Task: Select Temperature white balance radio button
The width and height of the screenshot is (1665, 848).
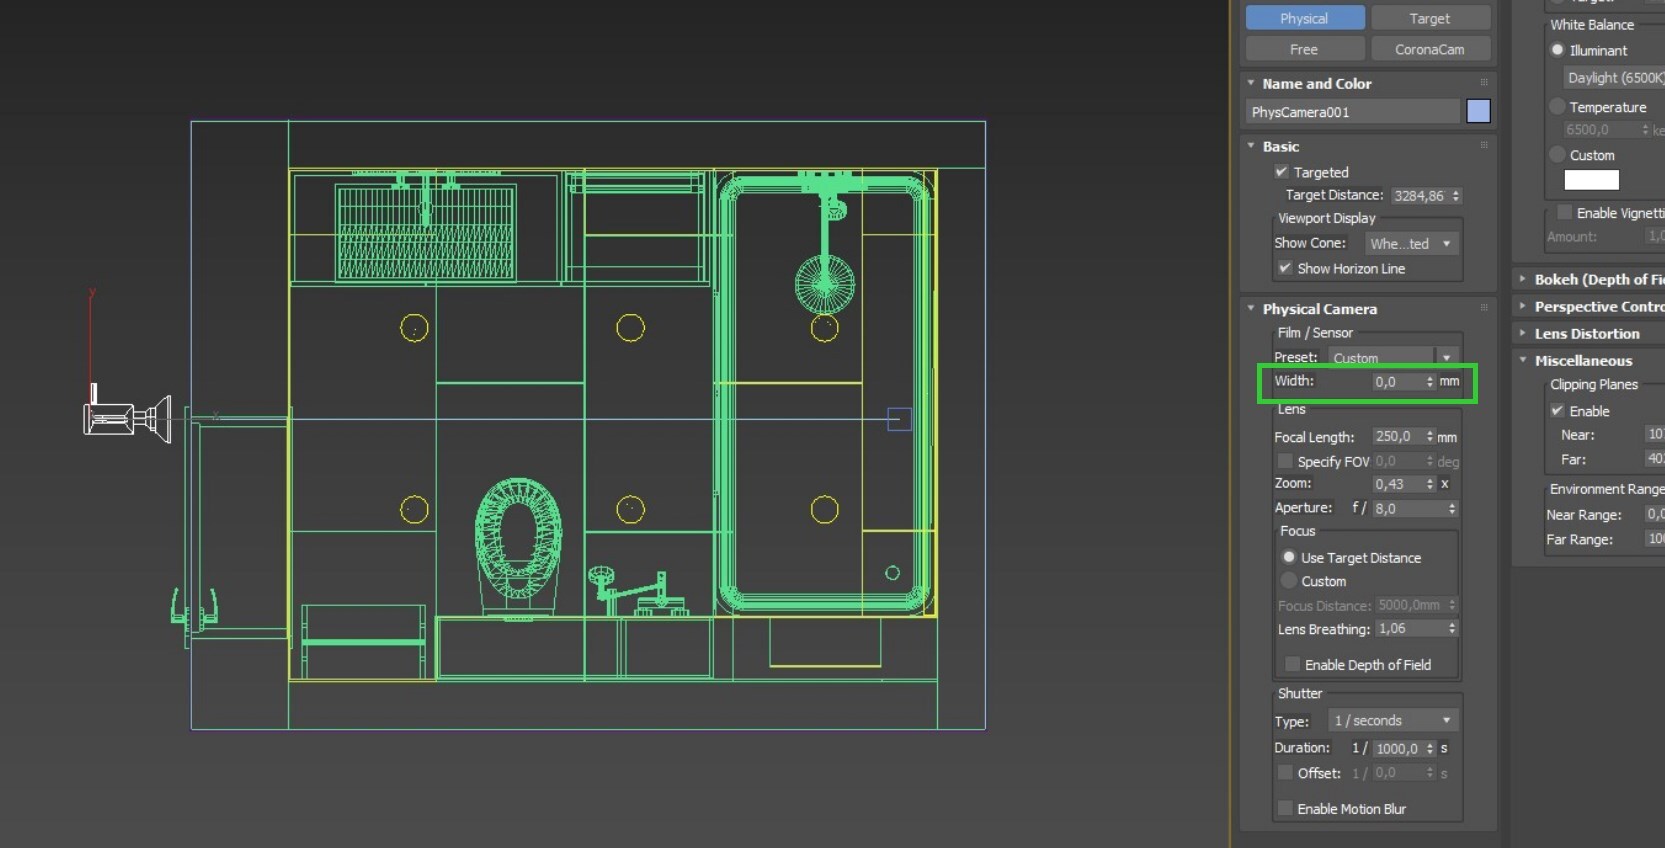Action: pos(1557,106)
